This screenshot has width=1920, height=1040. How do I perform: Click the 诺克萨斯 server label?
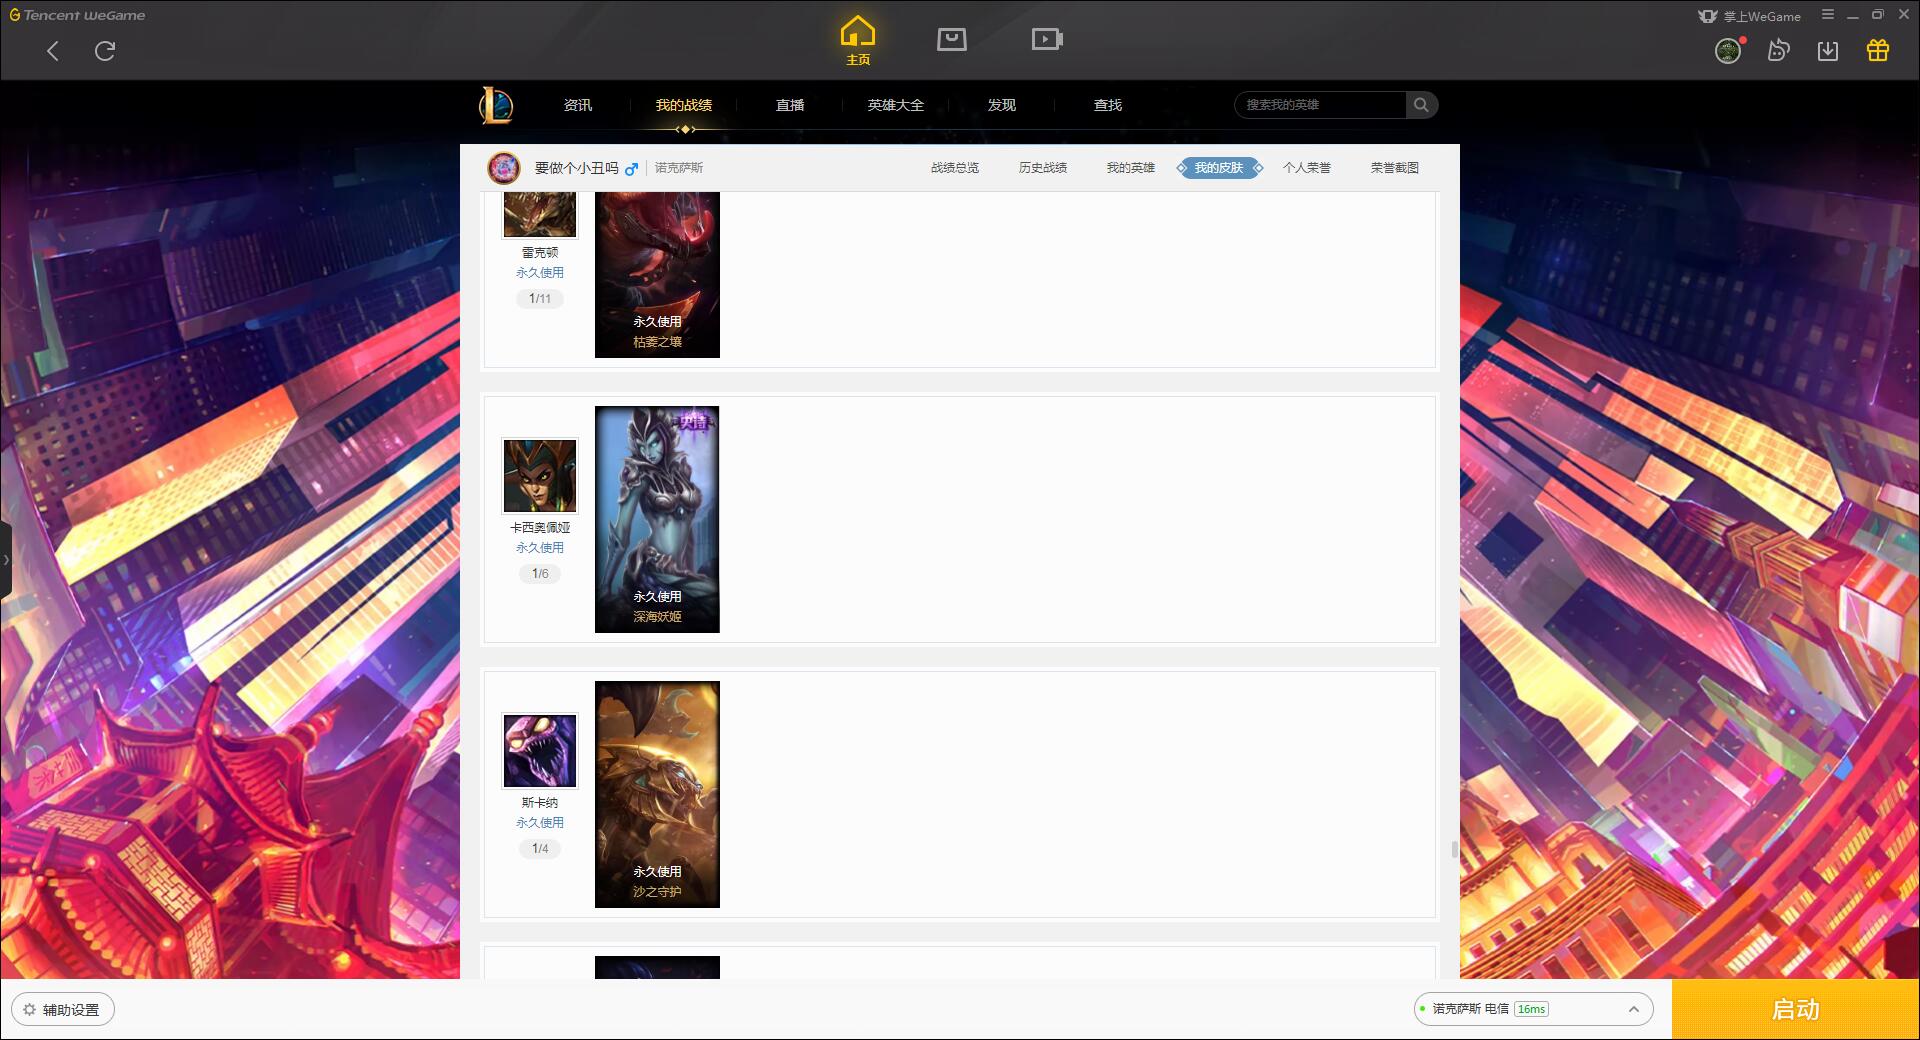pos(679,168)
